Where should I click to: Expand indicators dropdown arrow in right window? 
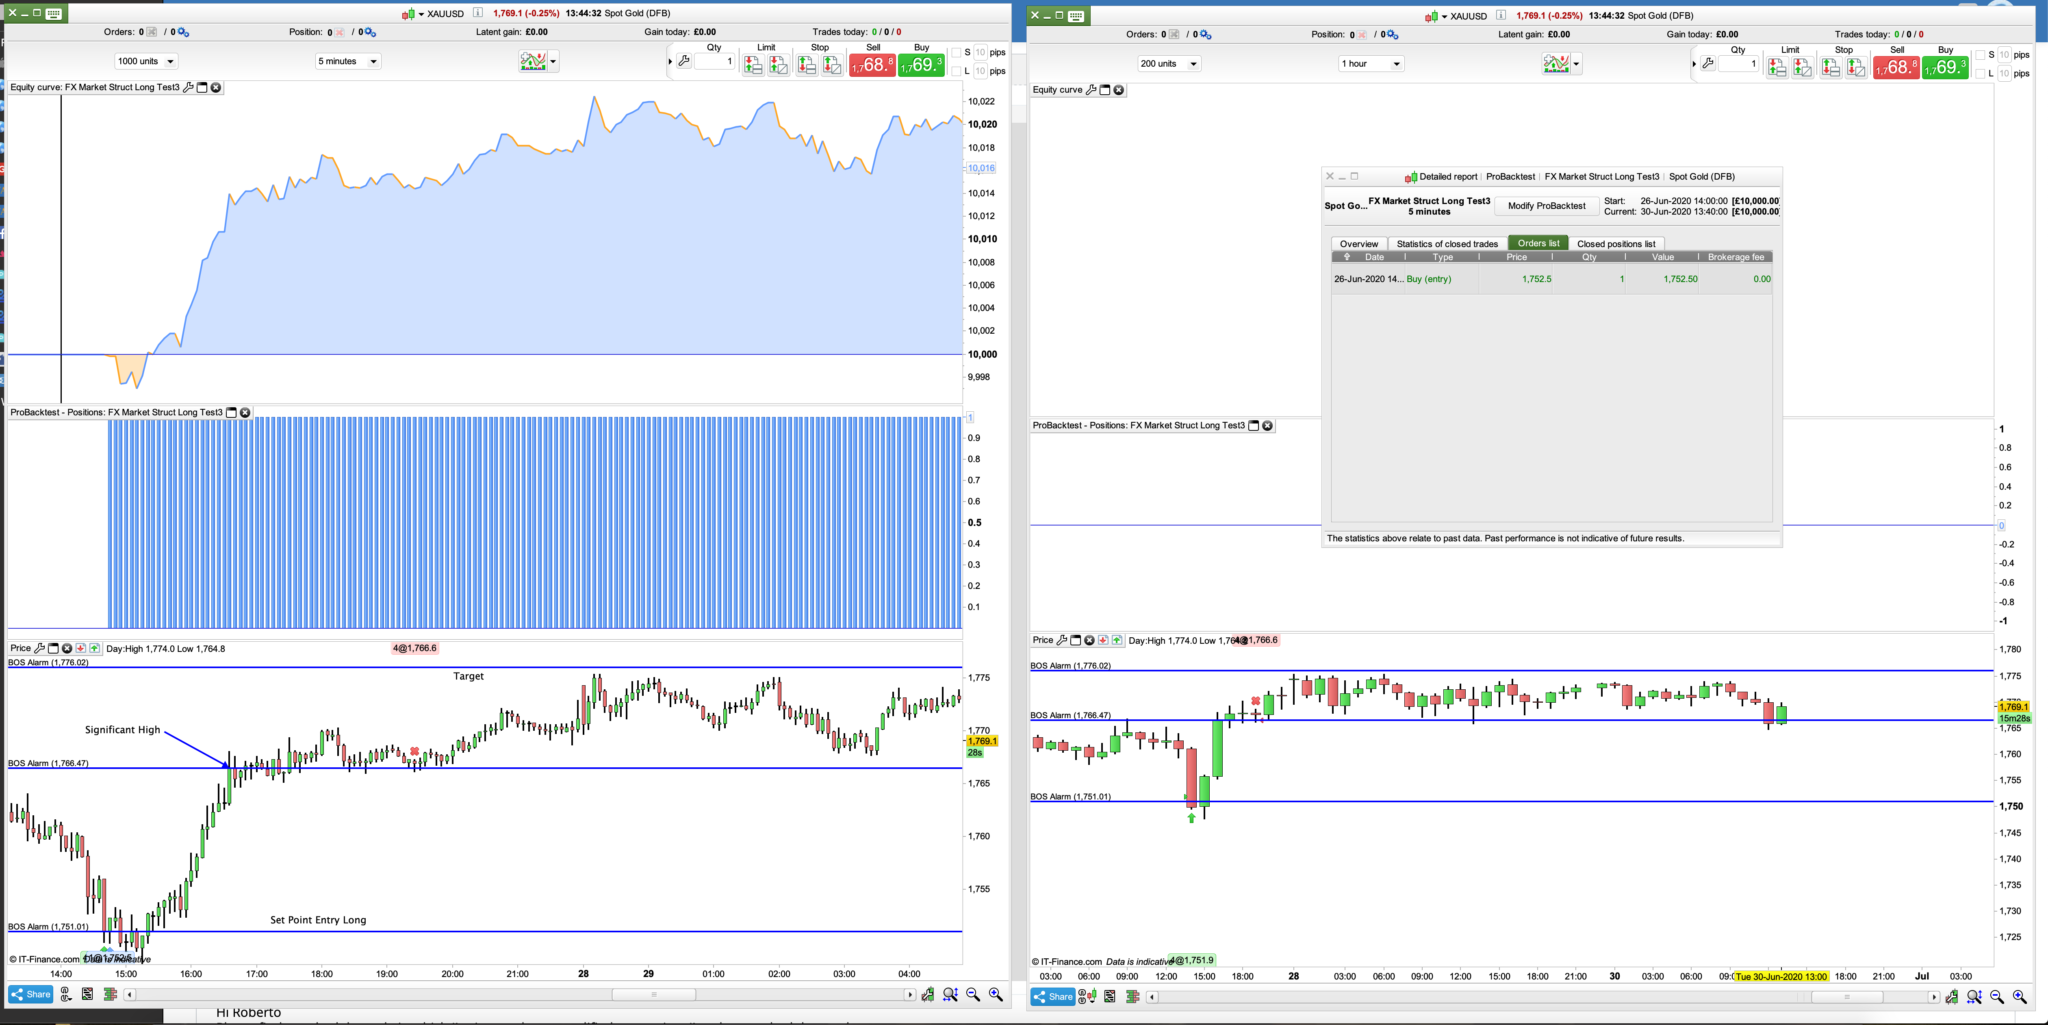tap(1576, 64)
